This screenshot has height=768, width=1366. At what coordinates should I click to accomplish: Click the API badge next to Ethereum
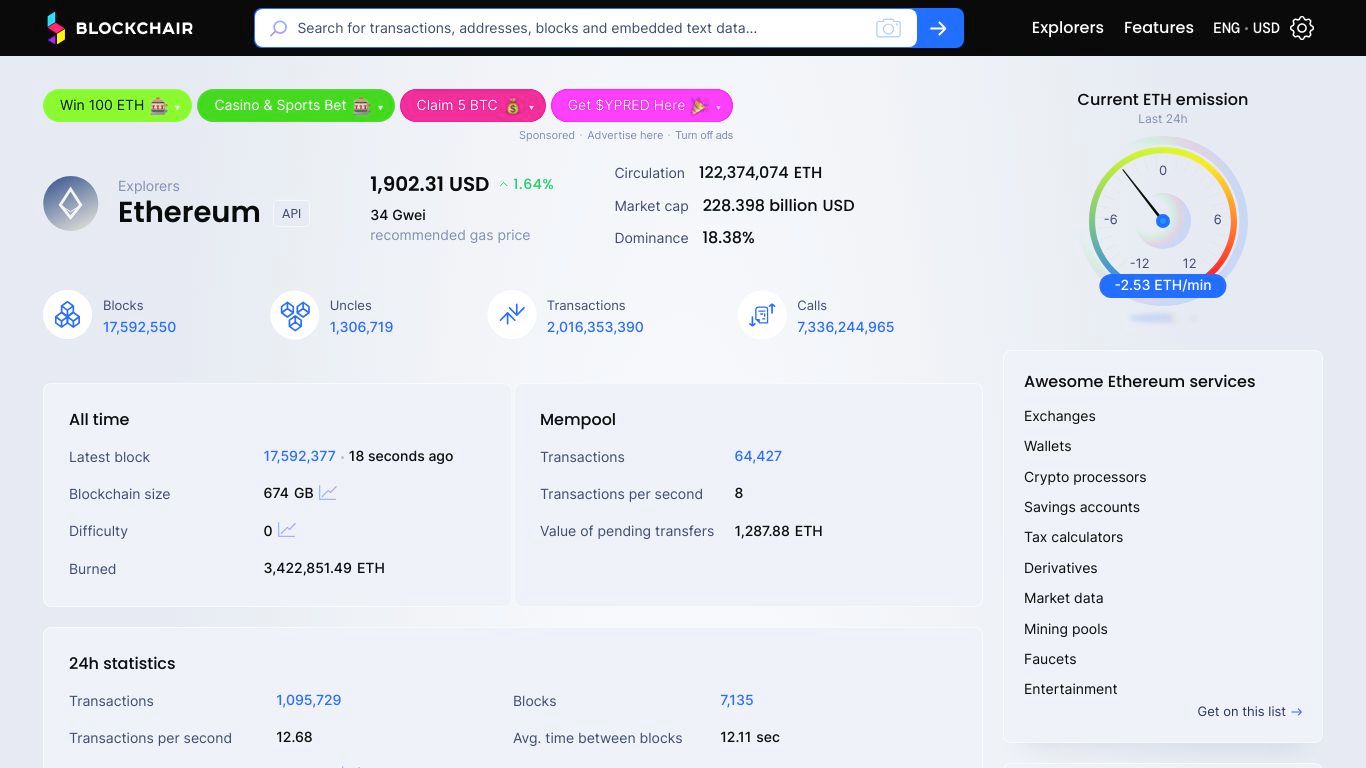pyautogui.click(x=291, y=214)
